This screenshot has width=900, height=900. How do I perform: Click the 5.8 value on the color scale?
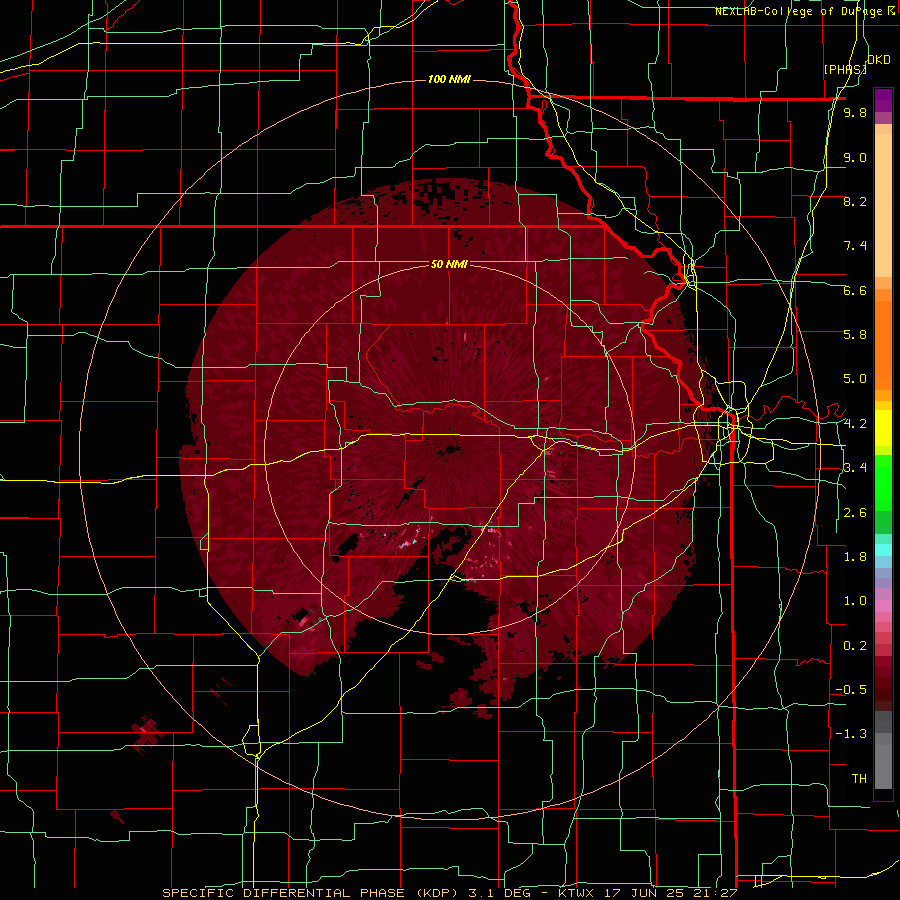[x=855, y=335]
